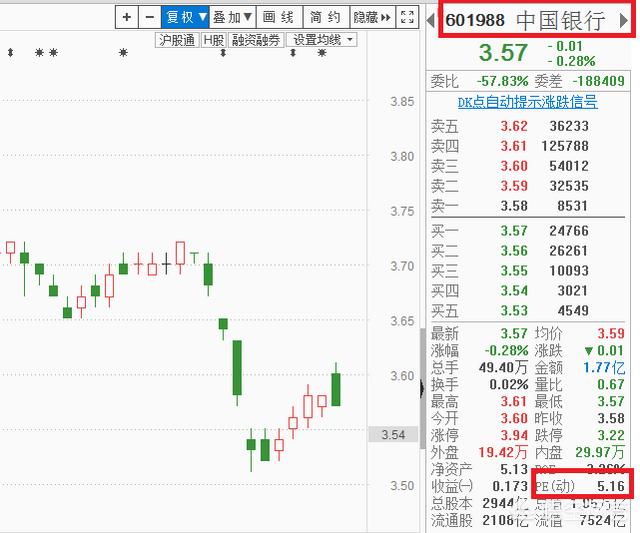Click the current price 3.57 header
The width and height of the screenshot is (640, 533).
(x=503, y=53)
